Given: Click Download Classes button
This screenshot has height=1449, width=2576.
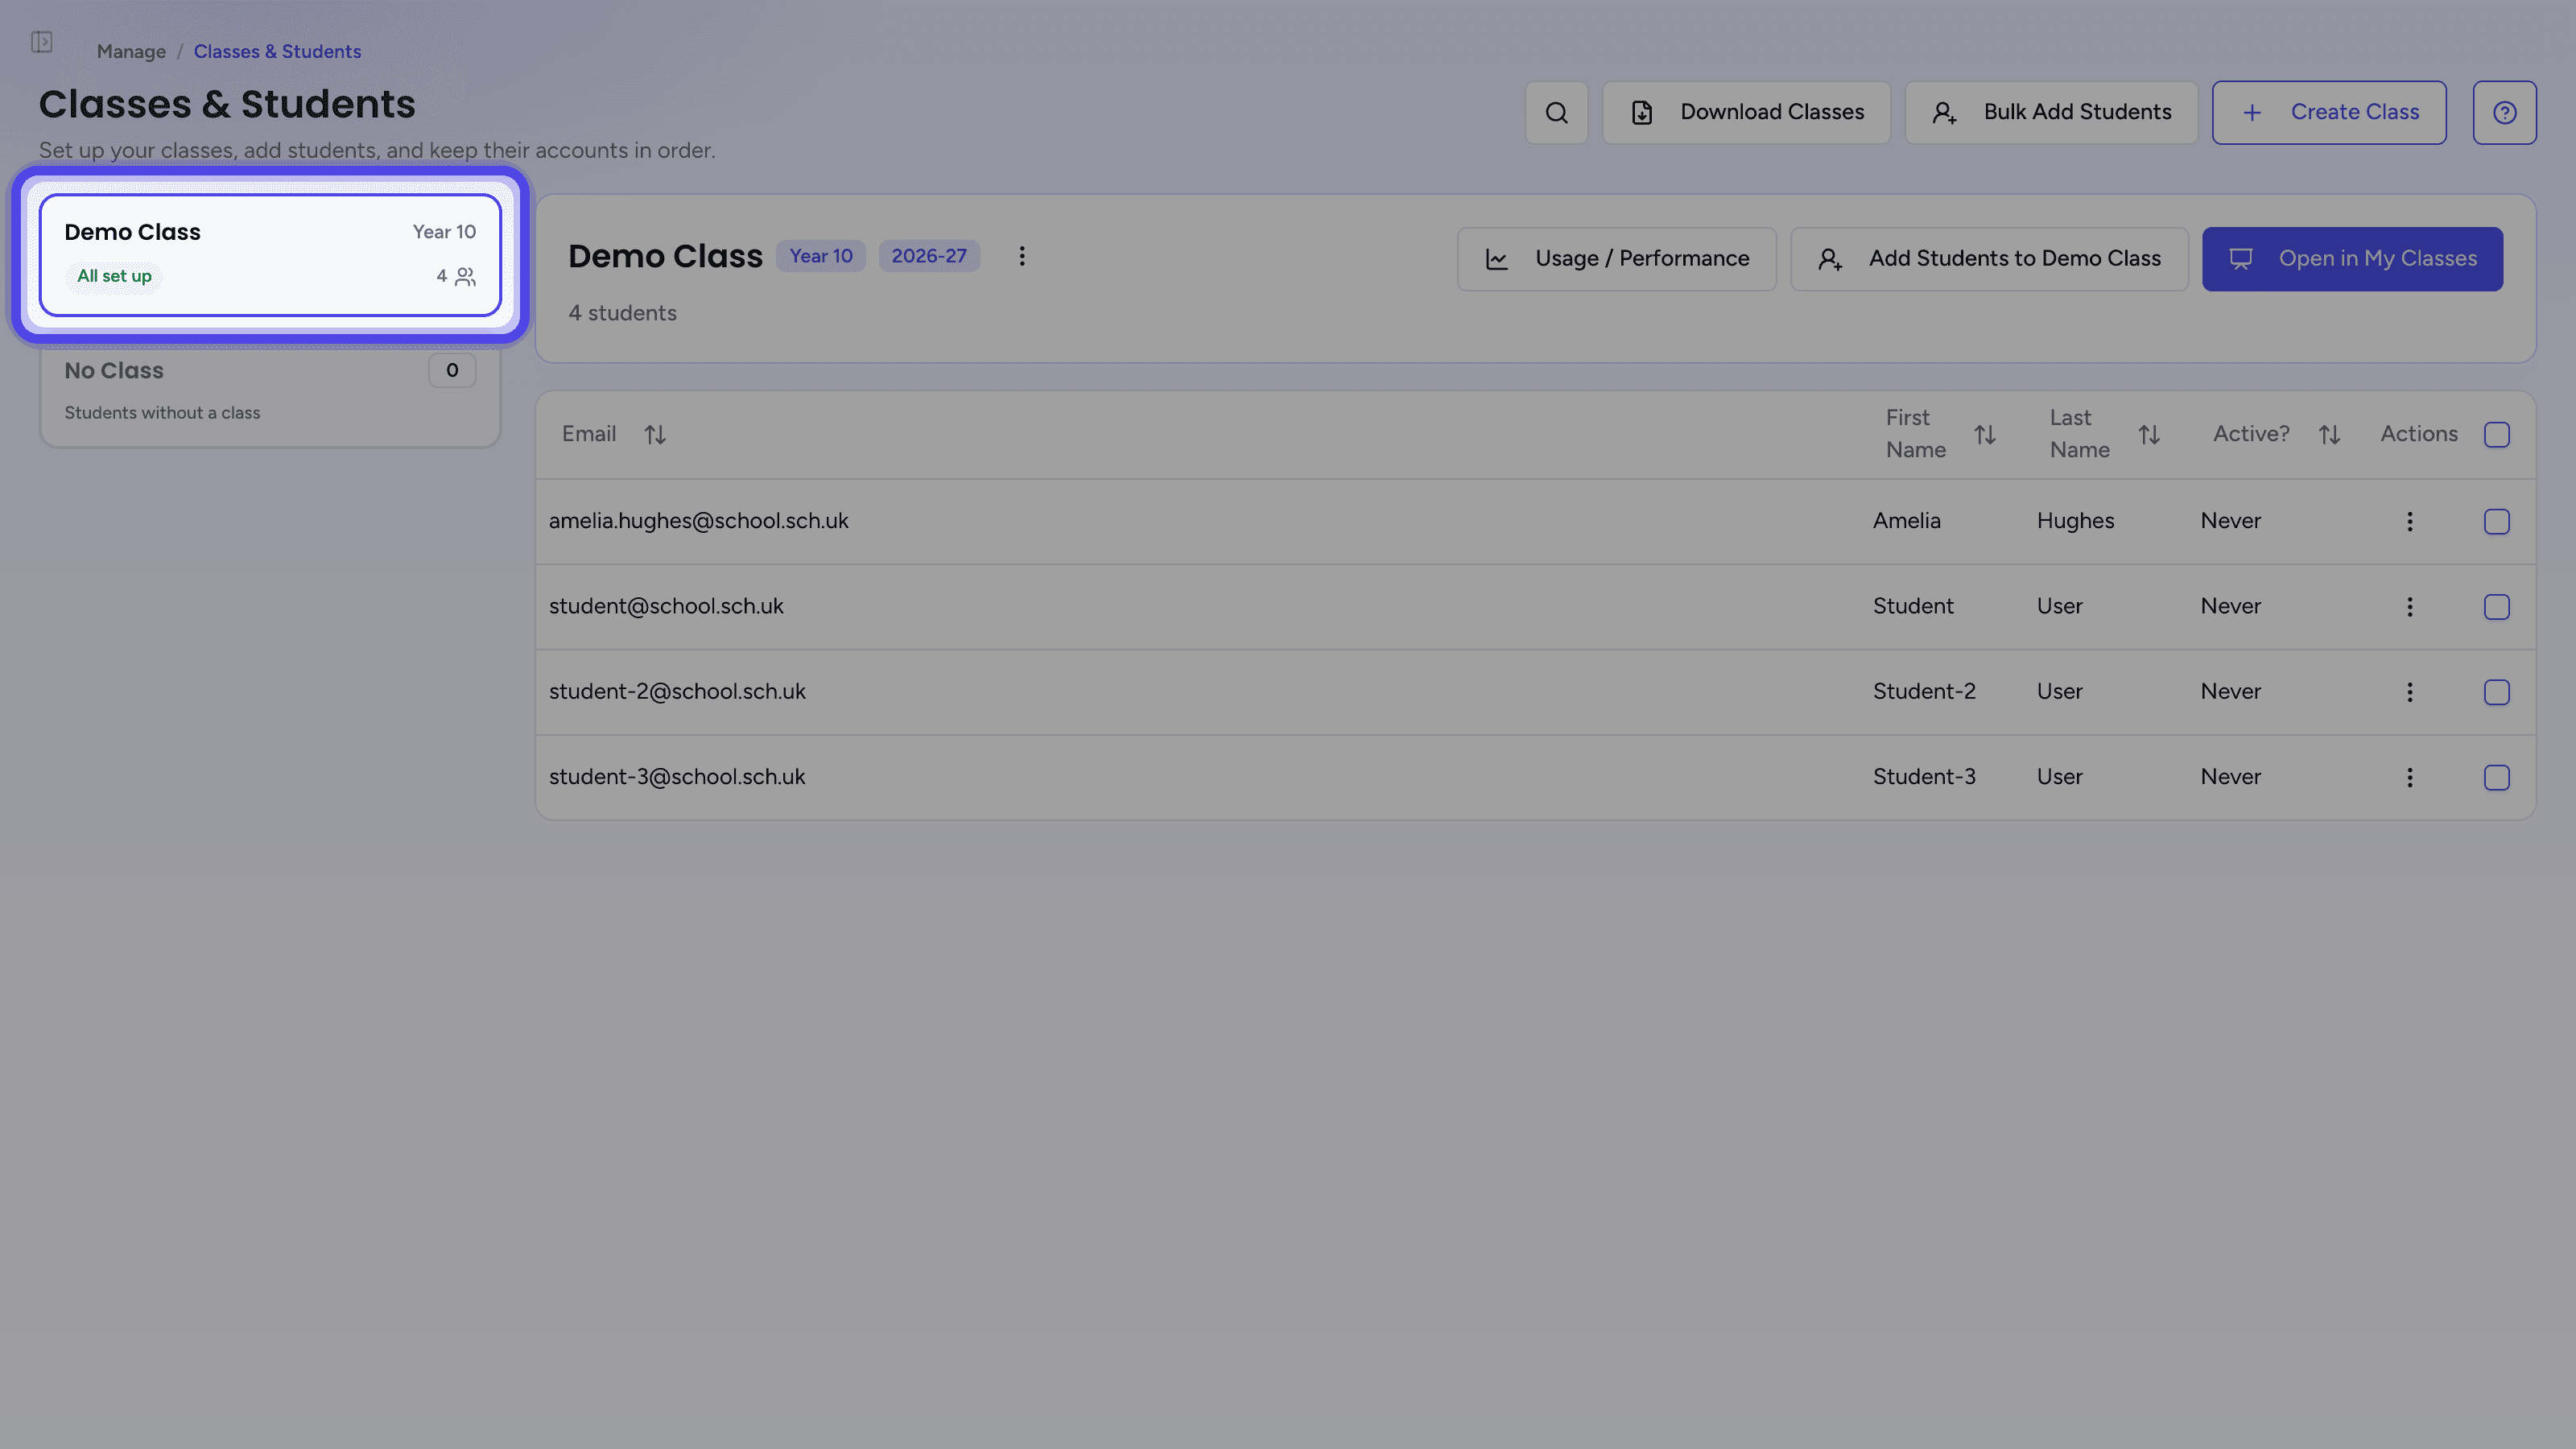Looking at the screenshot, I should [1746, 112].
